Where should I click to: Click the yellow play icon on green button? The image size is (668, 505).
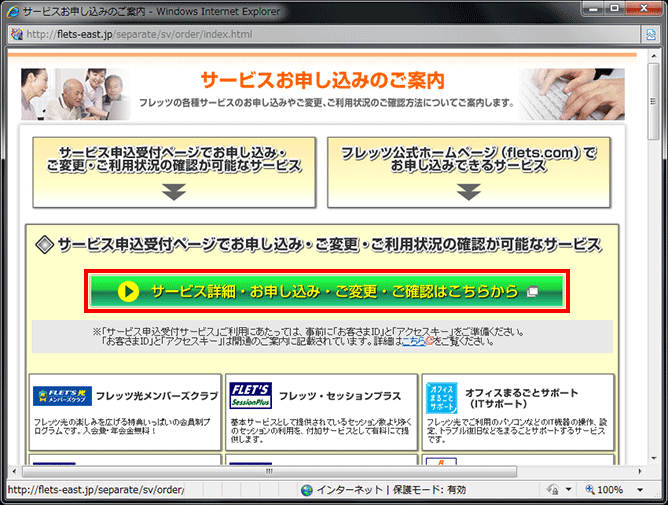click(128, 291)
